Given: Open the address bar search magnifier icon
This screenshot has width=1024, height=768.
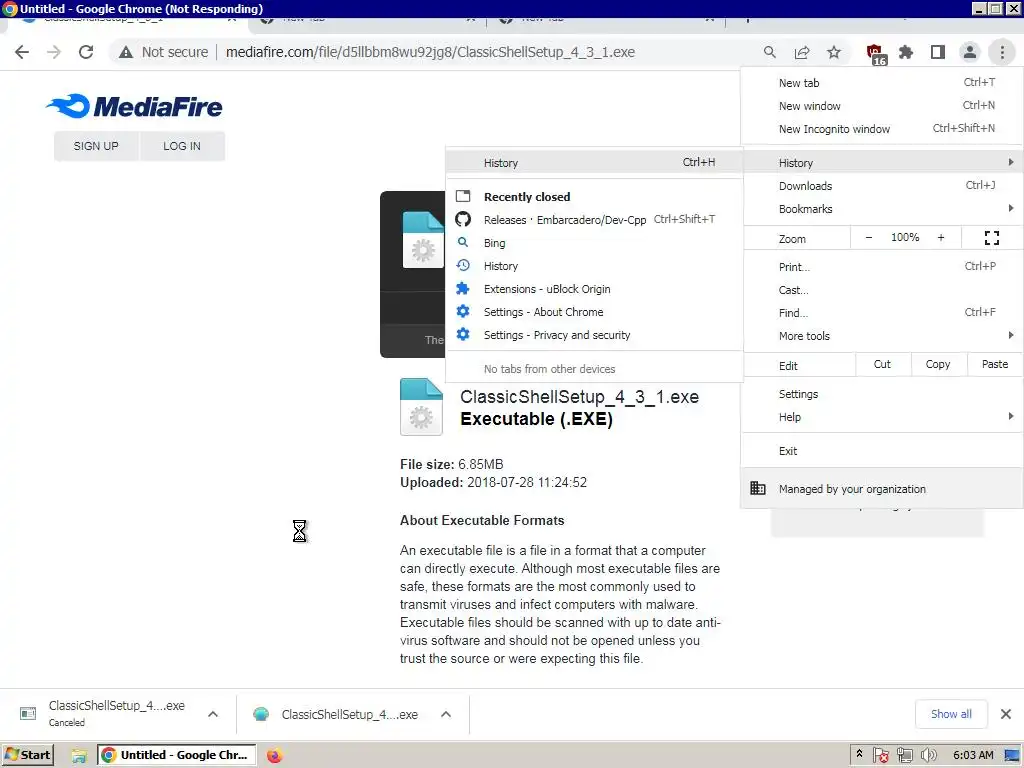Looking at the screenshot, I should click(x=770, y=52).
